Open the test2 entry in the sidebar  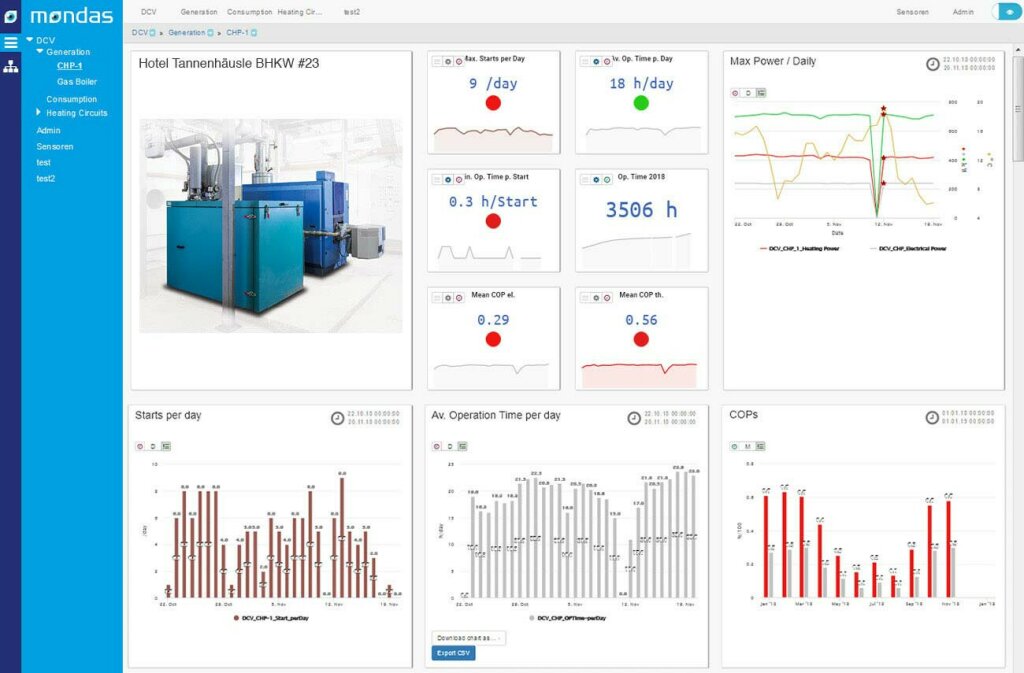(46, 178)
